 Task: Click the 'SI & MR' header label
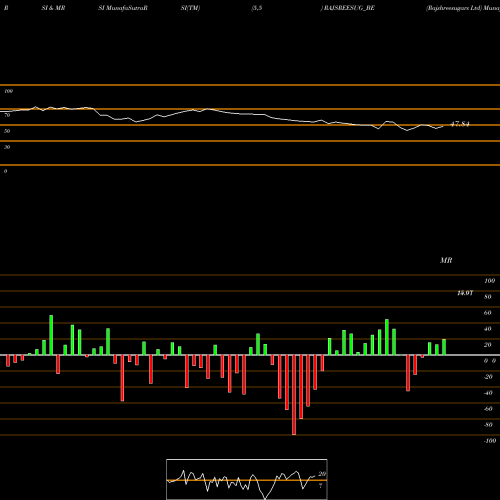point(53,8)
